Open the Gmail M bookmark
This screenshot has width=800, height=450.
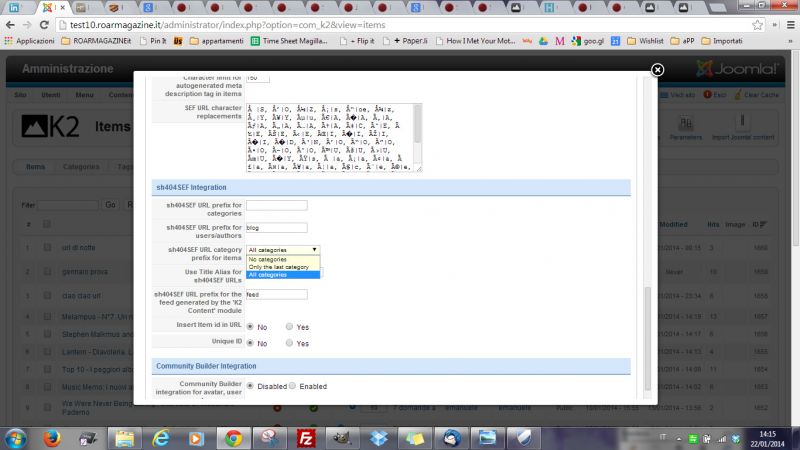[x=560, y=41]
